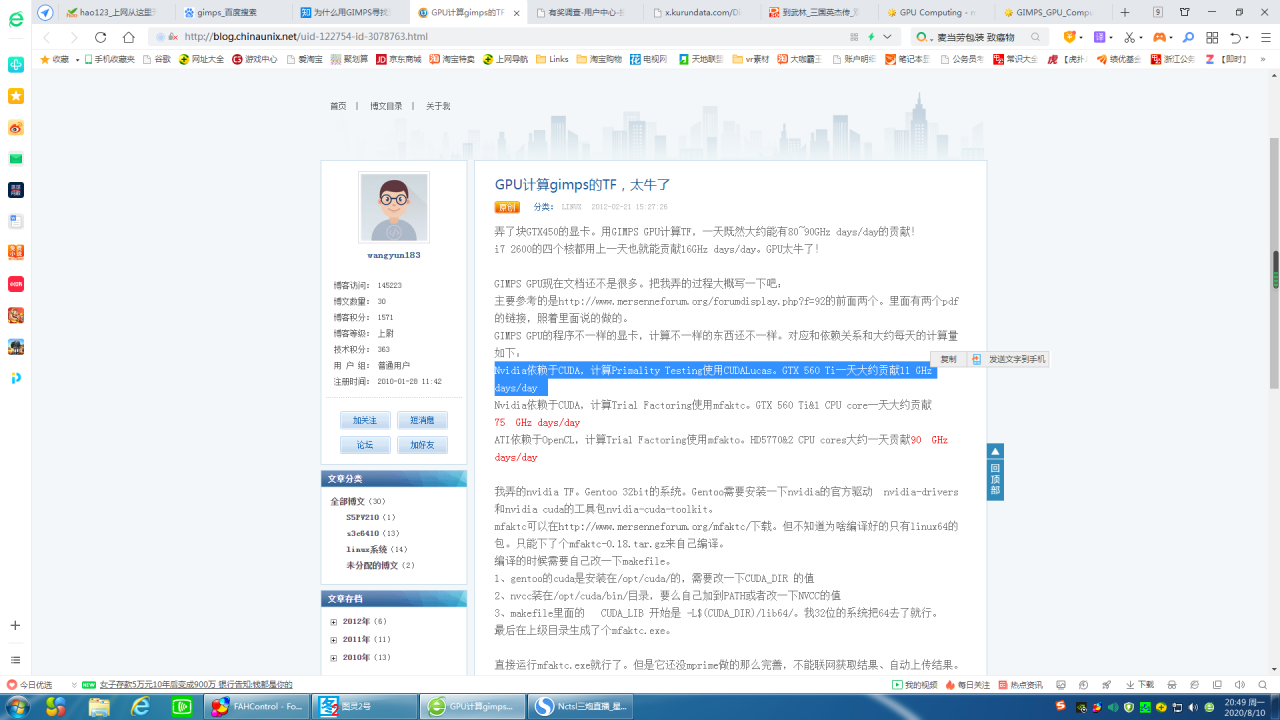
Task: Open the address bar dropdown arrow
Action: pyautogui.click(x=887, y=37)
